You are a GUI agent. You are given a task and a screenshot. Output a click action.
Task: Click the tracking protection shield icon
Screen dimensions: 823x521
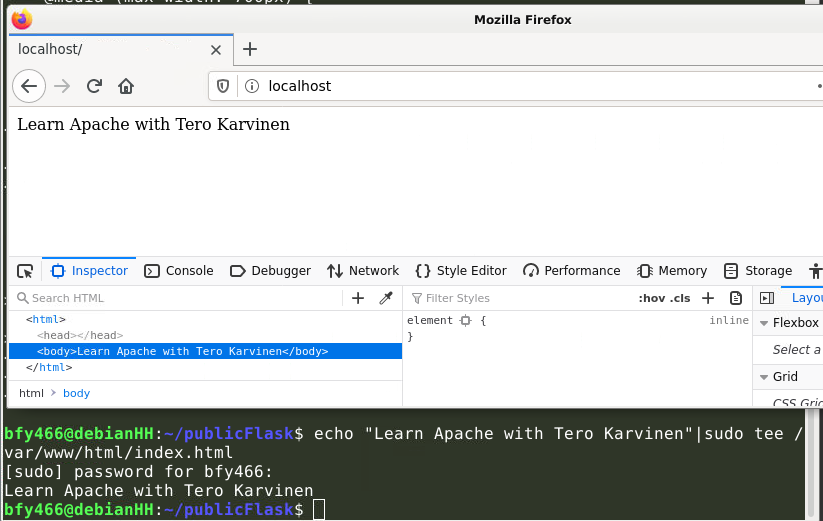[224, 86]
